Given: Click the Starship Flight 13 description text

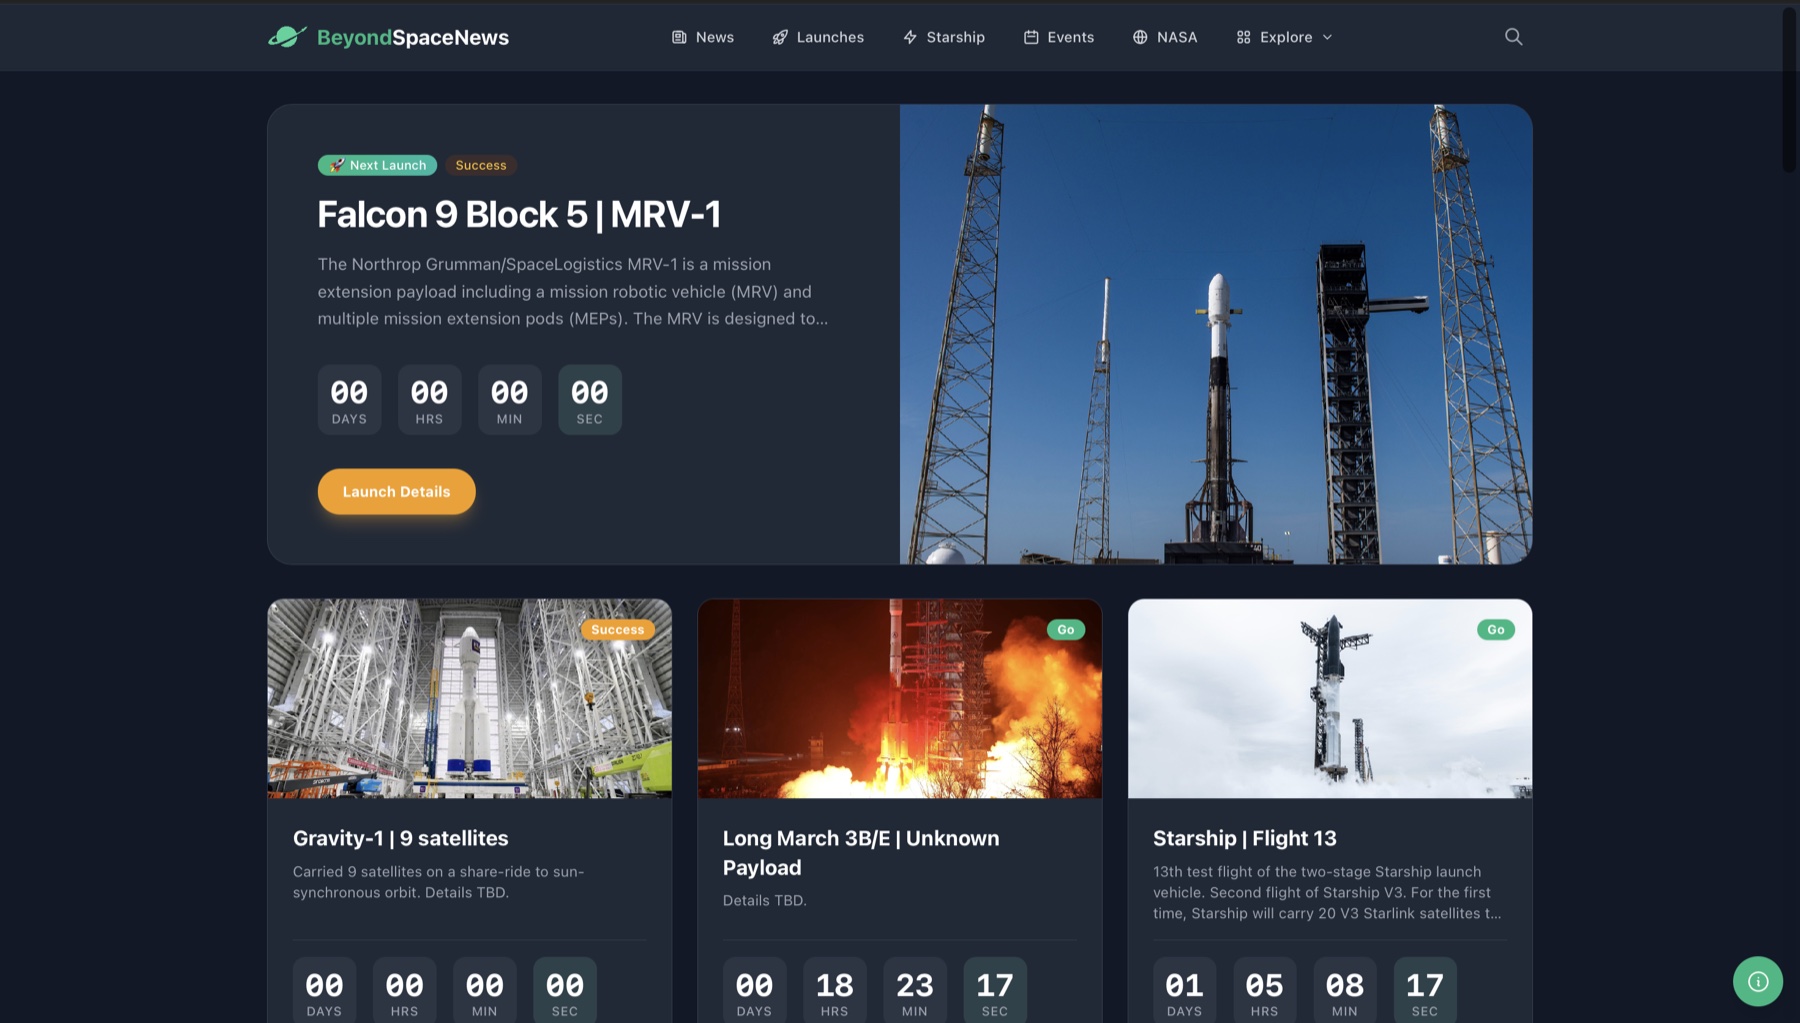Looking at the screenshot, I should click(x=1327, y=892).
